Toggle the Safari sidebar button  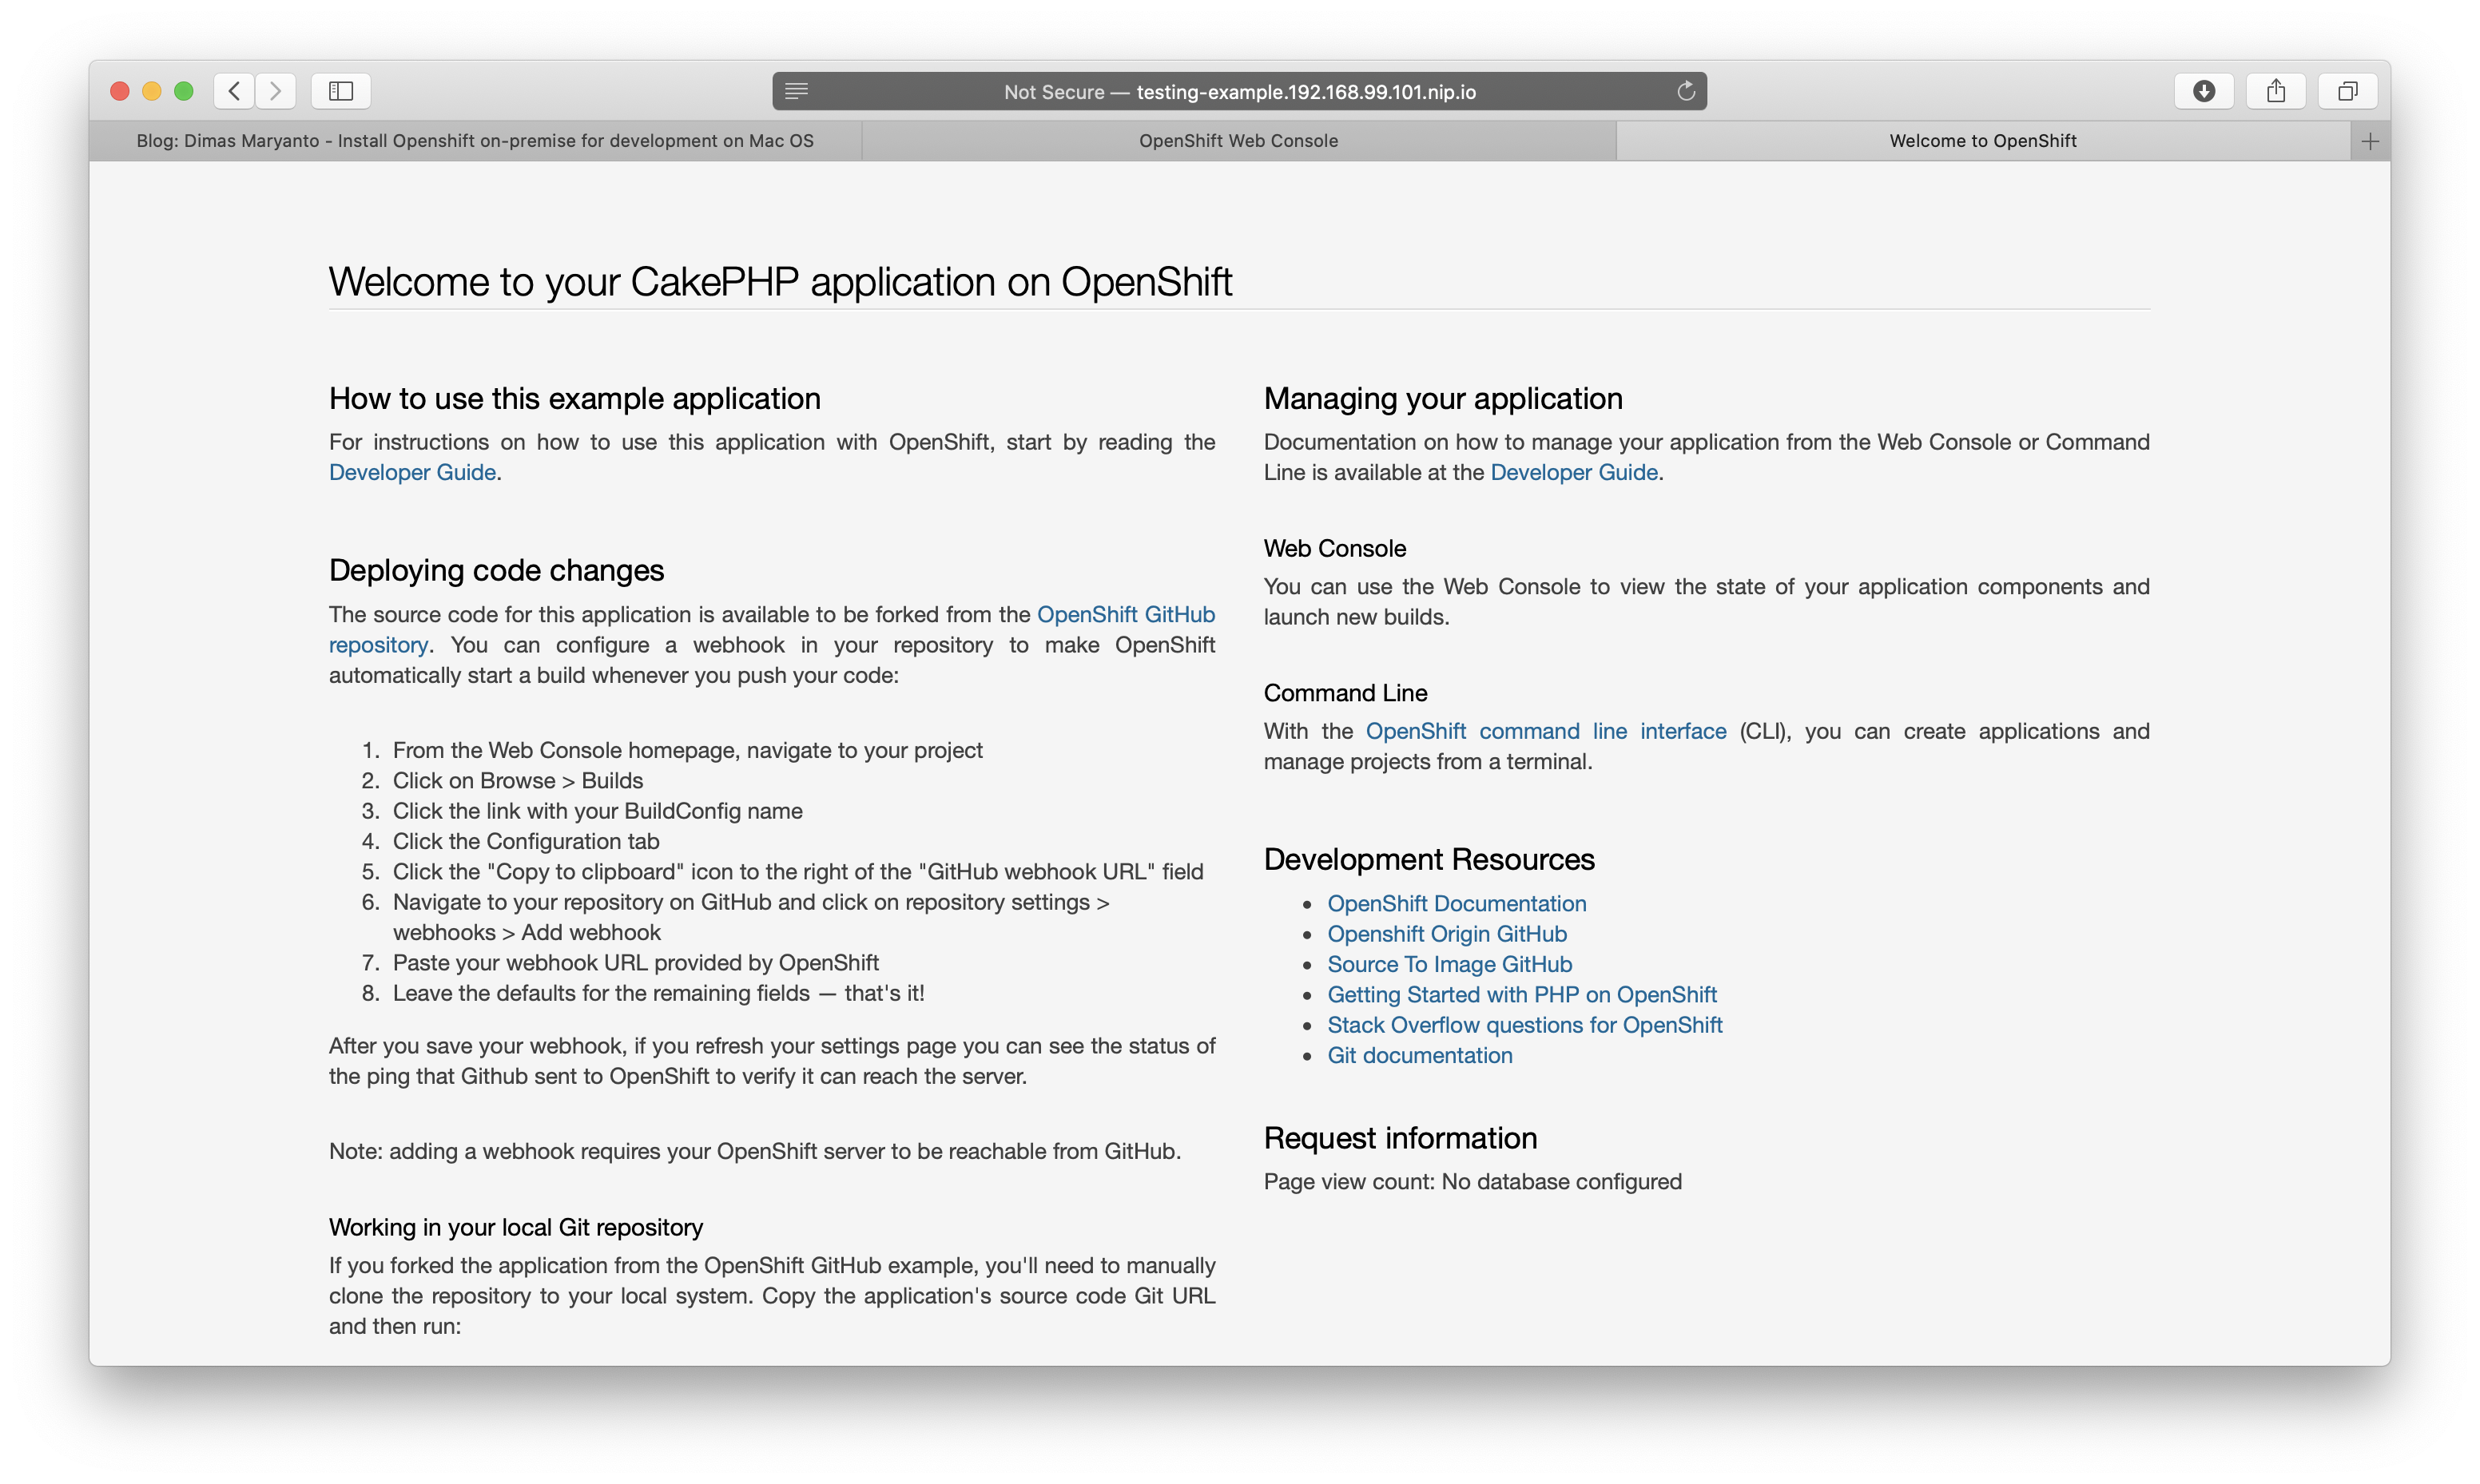[x=341, y=91]
